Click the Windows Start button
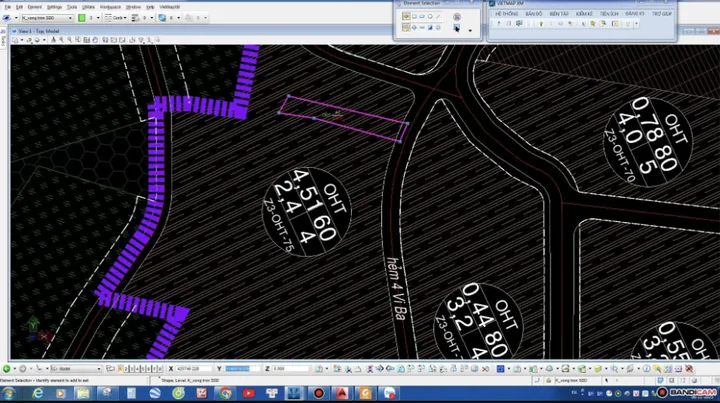The height and width of the screenshot is (403, 720). [8, 393]
